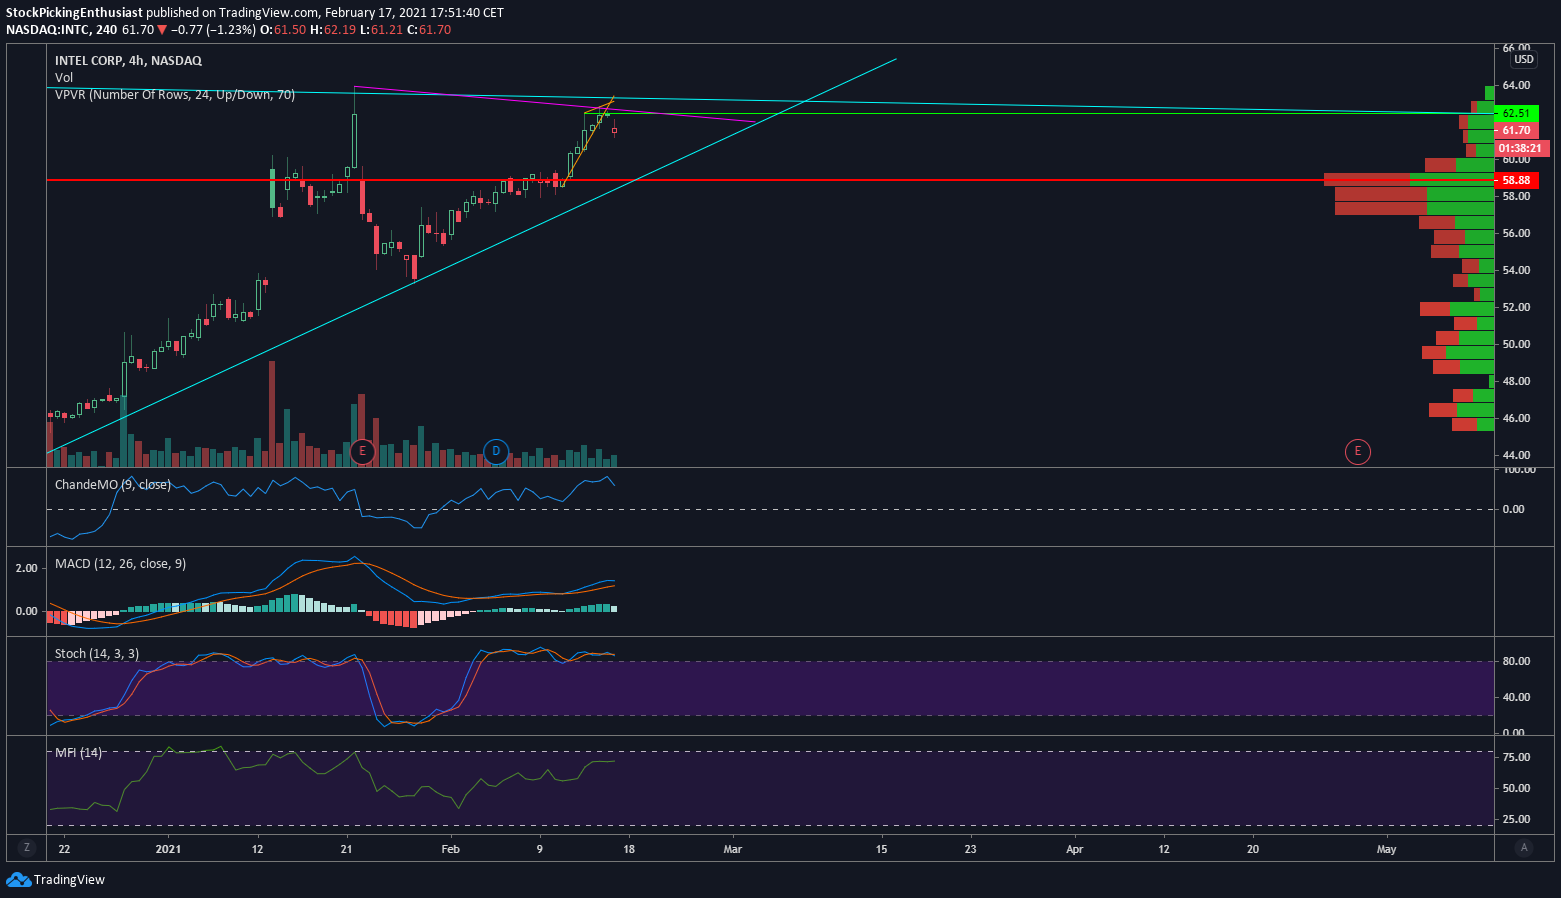Click the 52.00 price axis label
This screenshot has width=1561, height=898.
click(x=1516, y=308)
